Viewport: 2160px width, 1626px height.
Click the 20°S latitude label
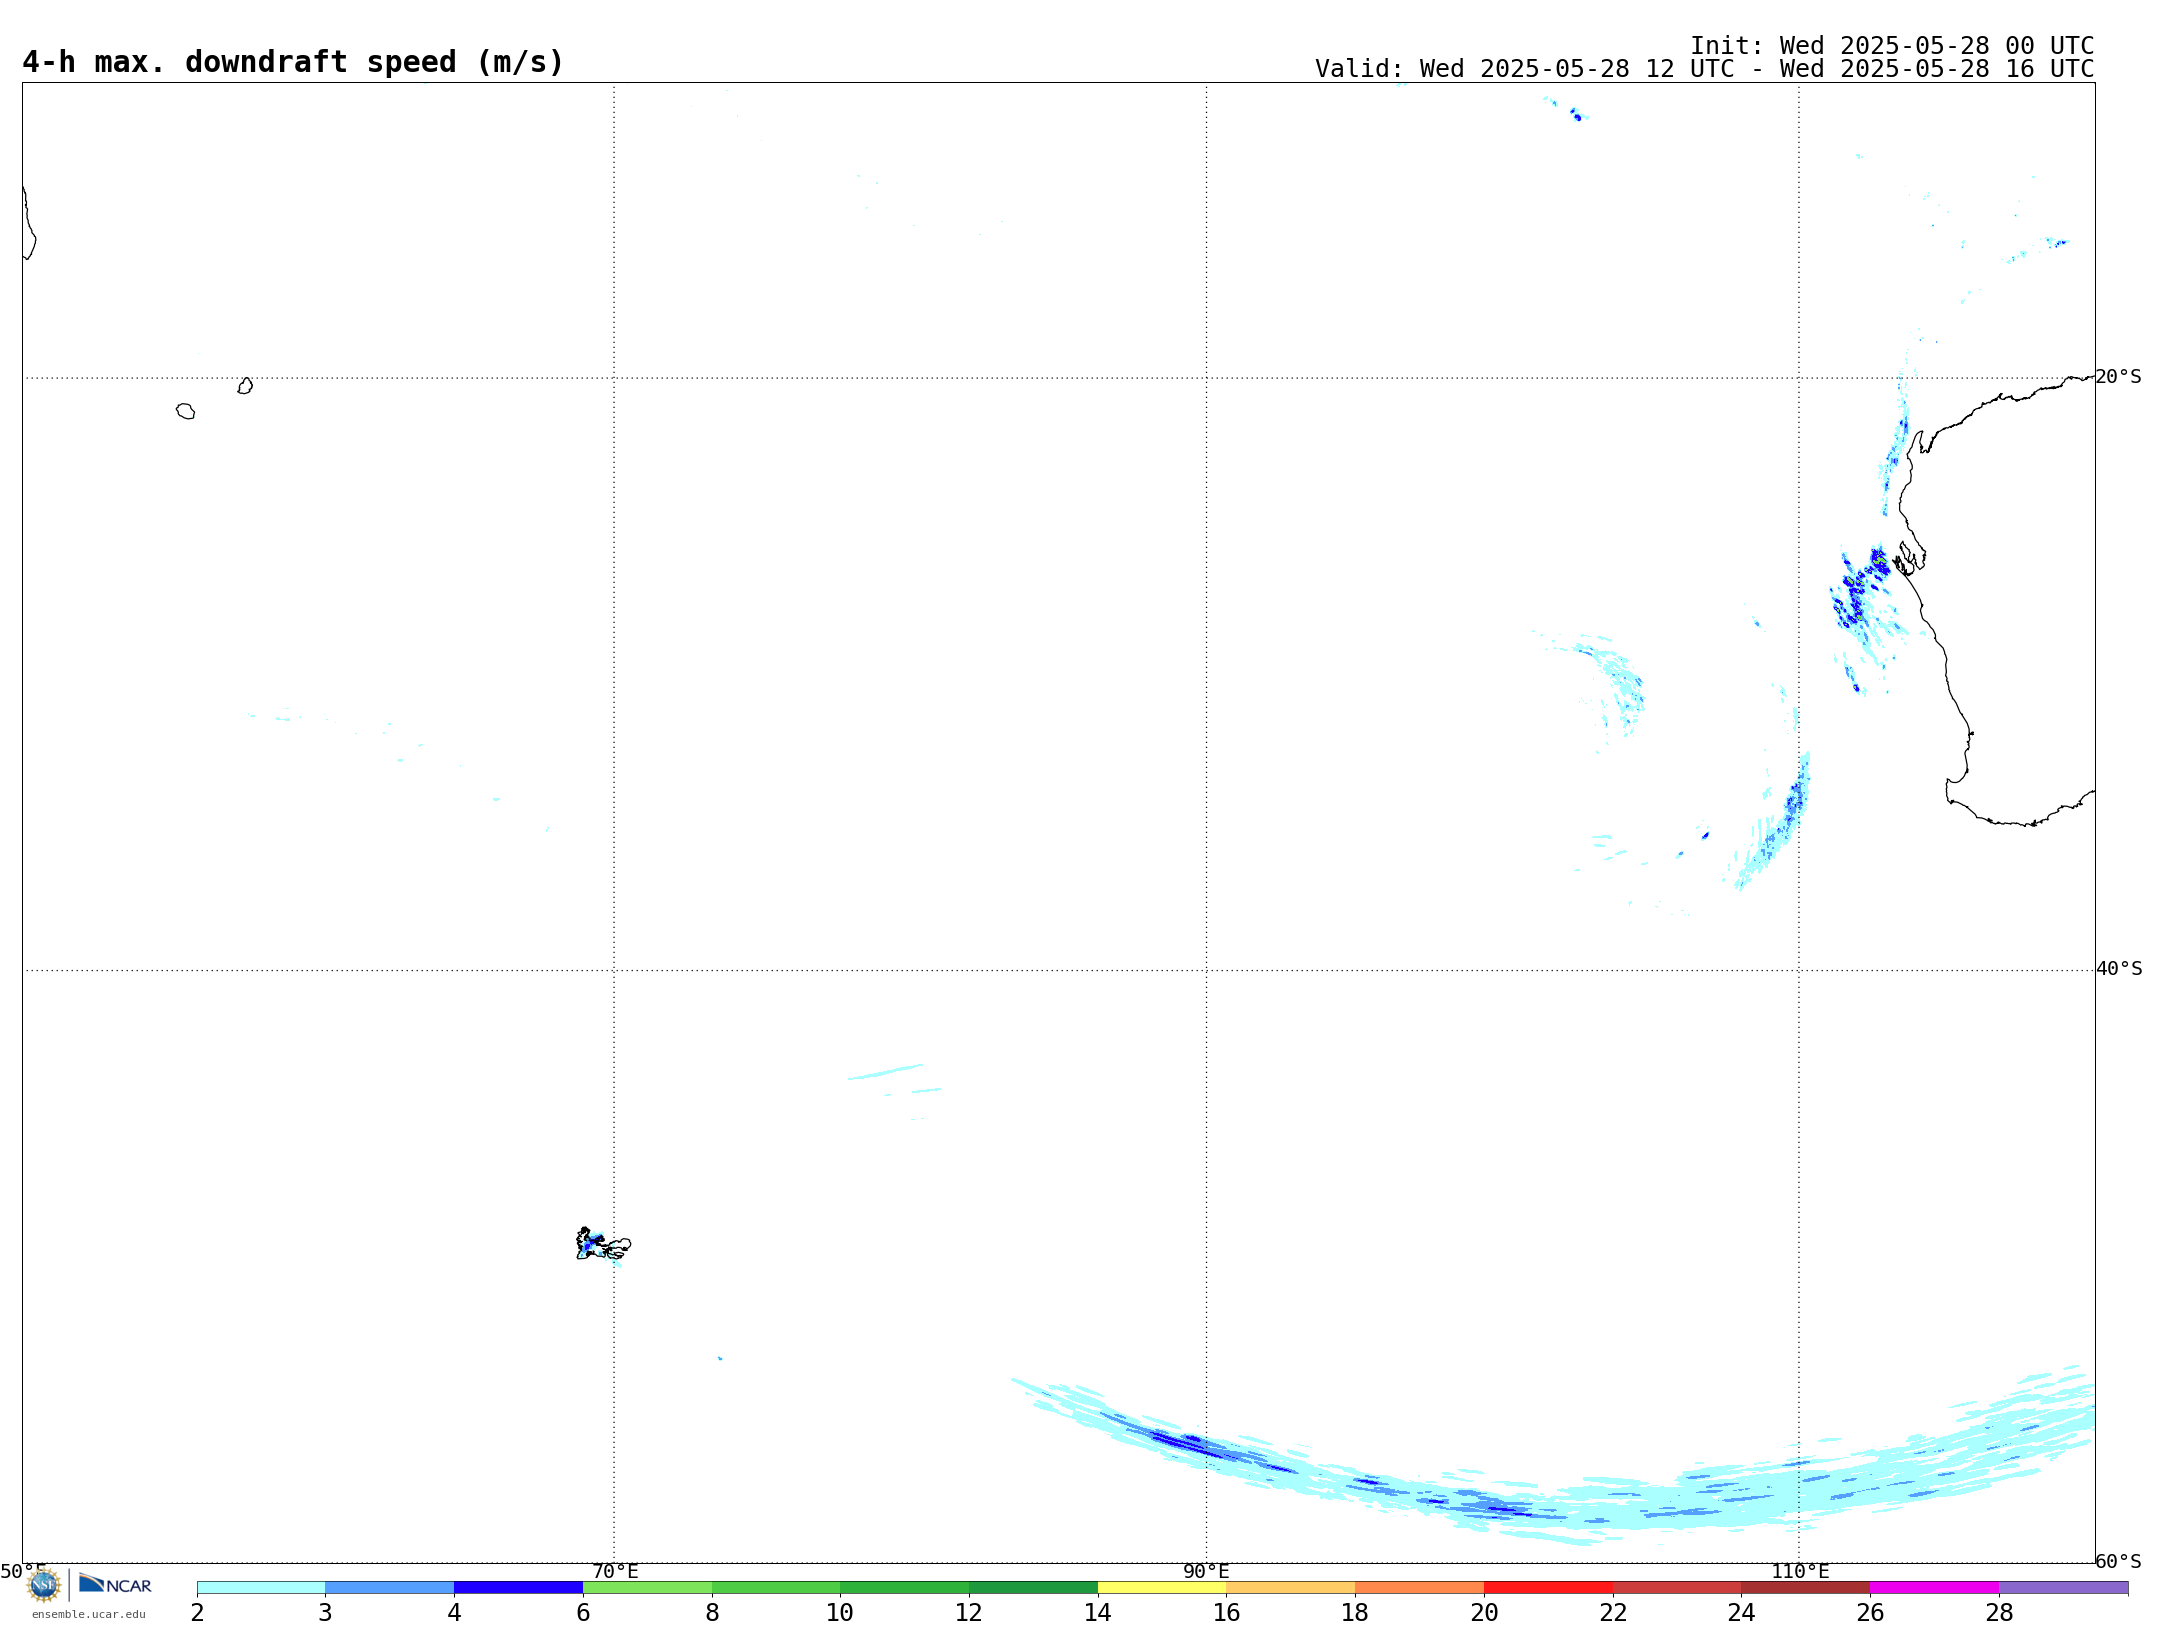pos(2118,377)
